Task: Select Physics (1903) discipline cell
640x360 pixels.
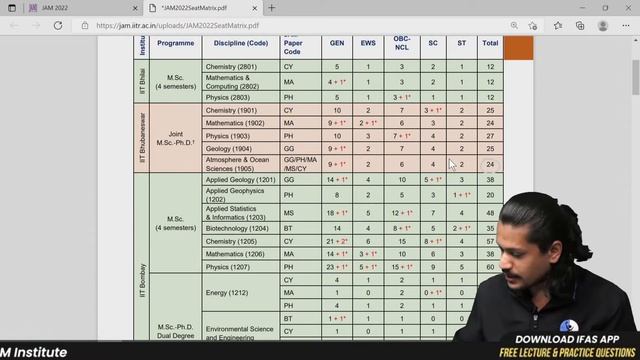Action: click(x=241, y=136)
